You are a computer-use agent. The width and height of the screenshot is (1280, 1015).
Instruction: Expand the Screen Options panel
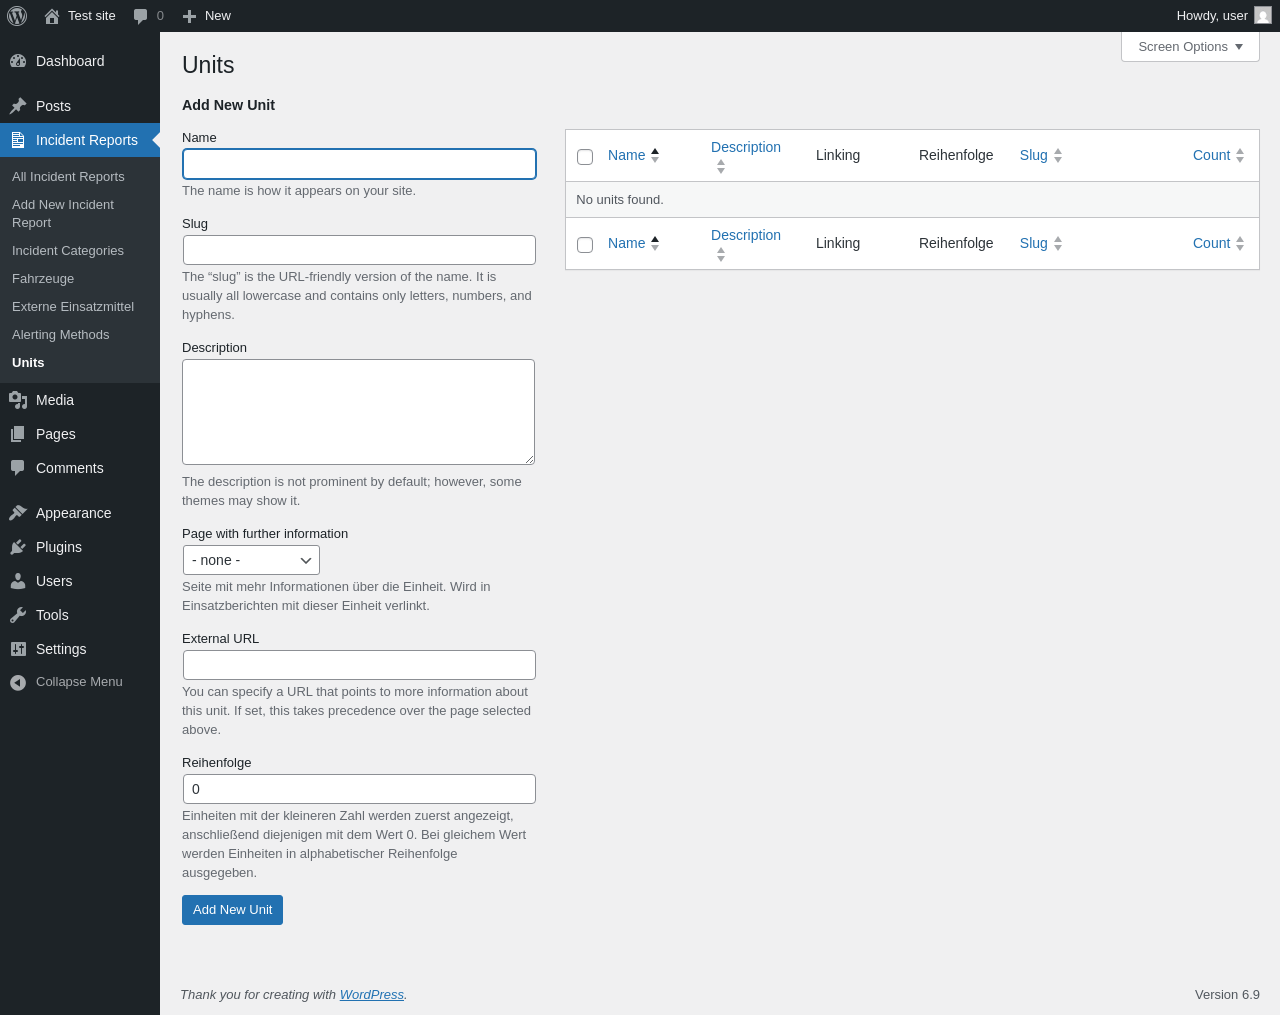[x=1190, y=47]
